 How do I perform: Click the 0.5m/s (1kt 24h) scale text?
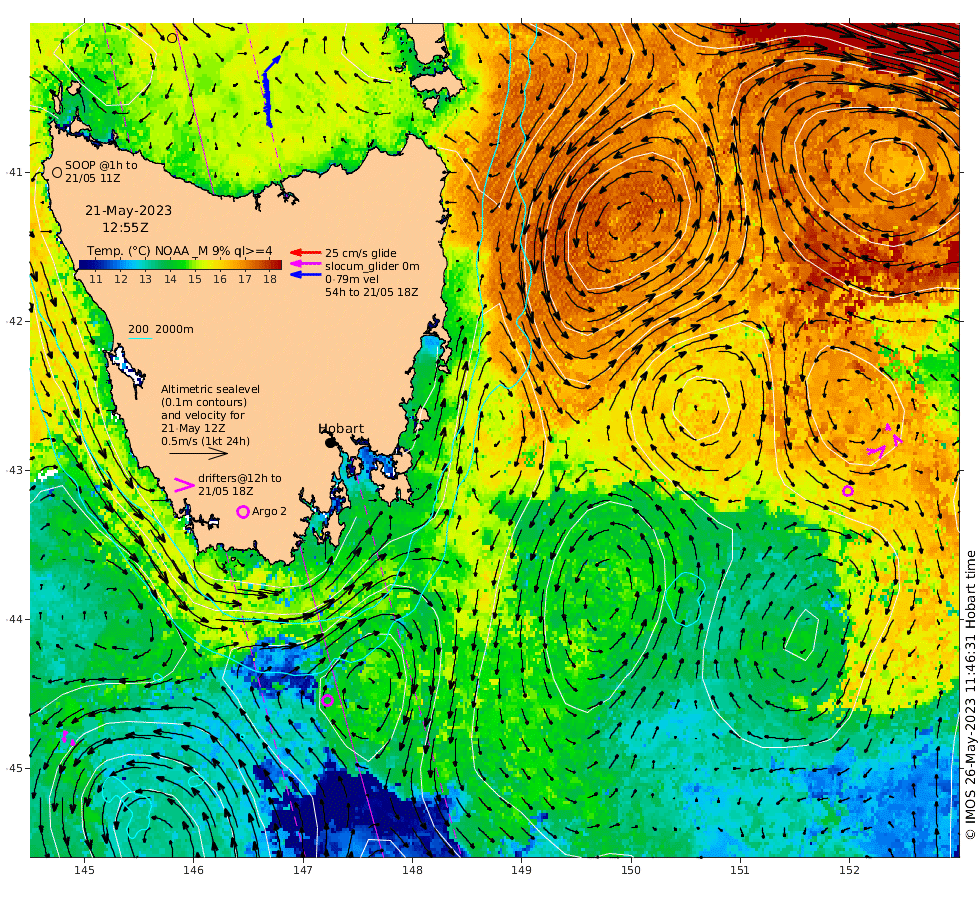pos(206,441)
